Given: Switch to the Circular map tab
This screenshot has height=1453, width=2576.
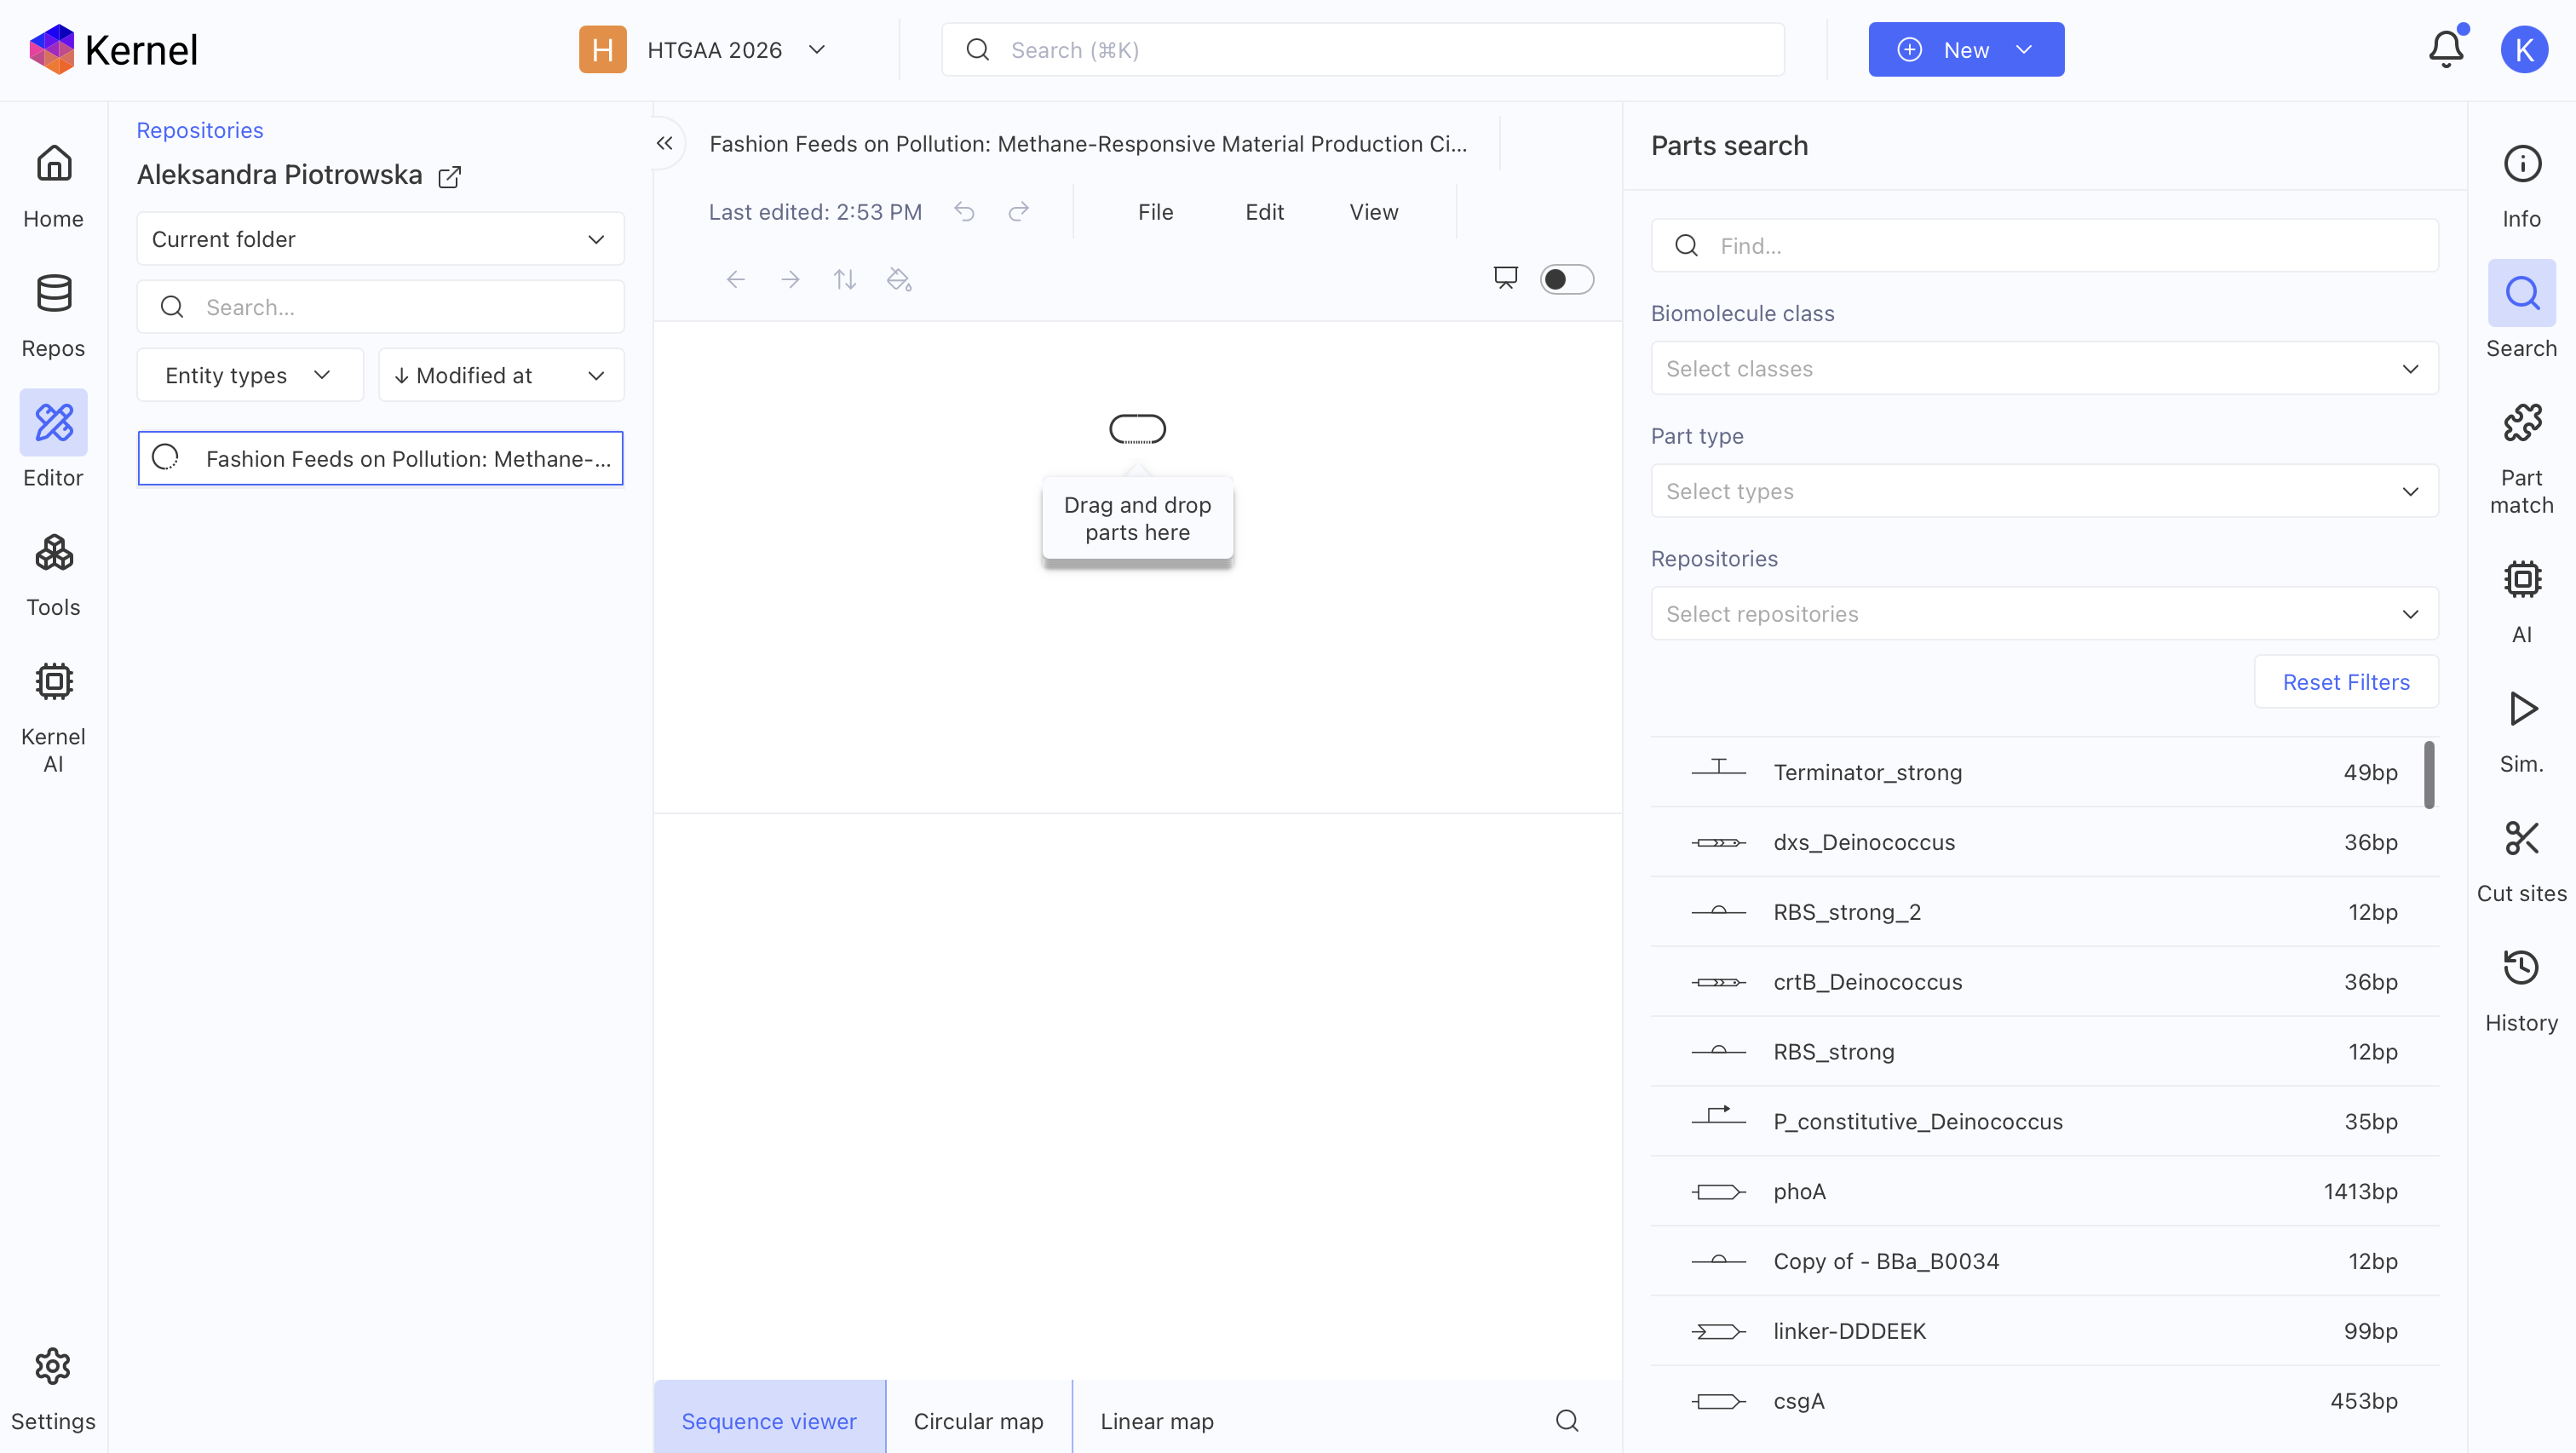Looking at the screenshot, I should tap(978, 1421).
